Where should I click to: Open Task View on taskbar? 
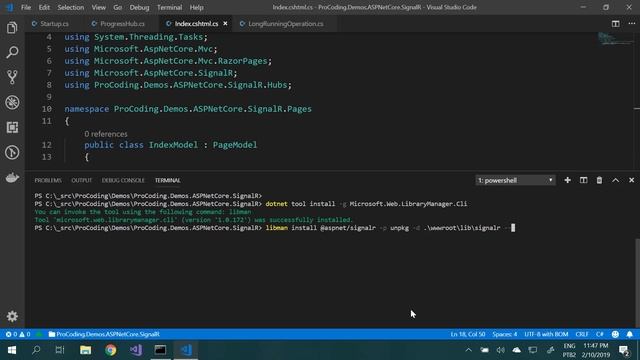pyautogui.click(x=60, y=350)
